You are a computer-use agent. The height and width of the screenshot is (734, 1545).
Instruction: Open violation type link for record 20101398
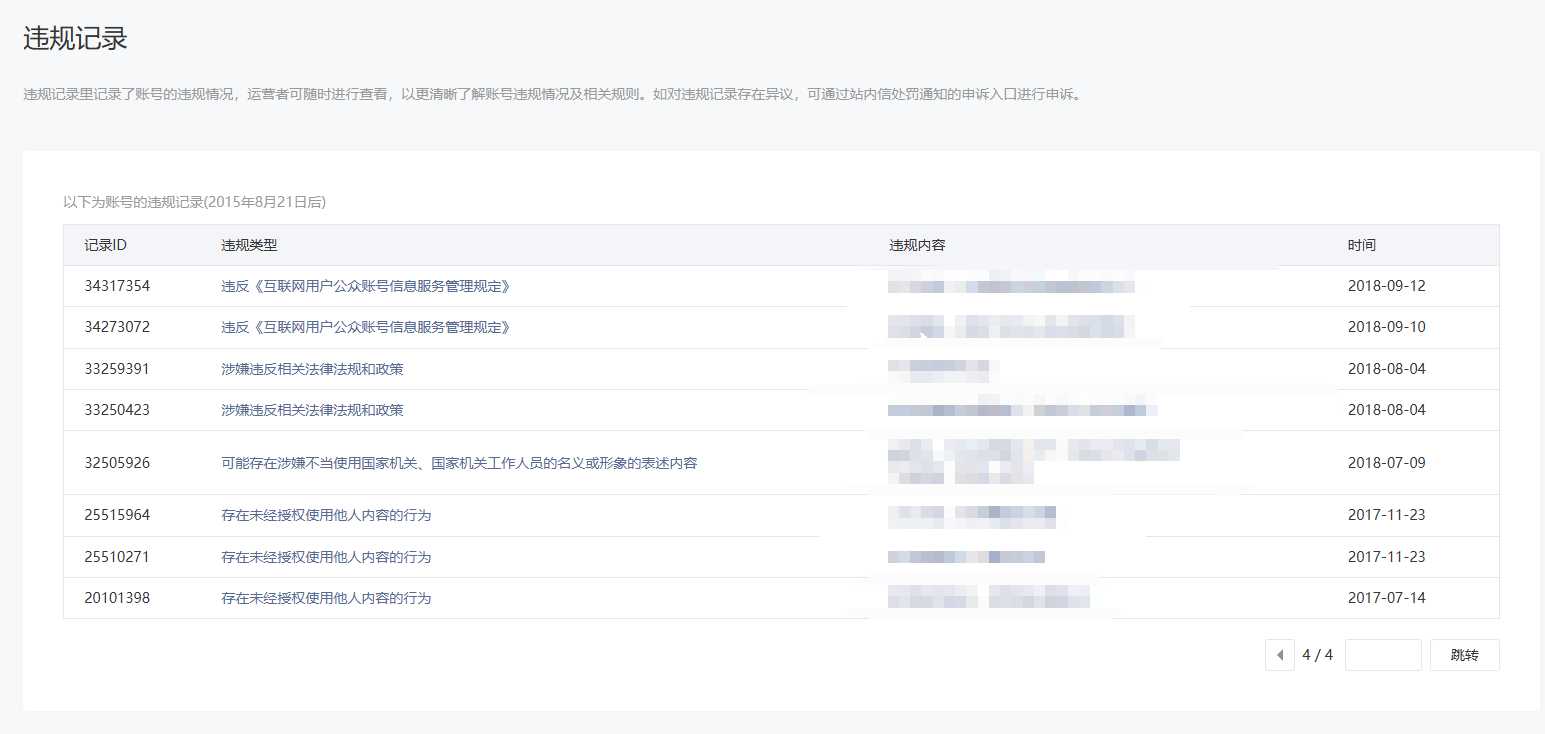326,598
